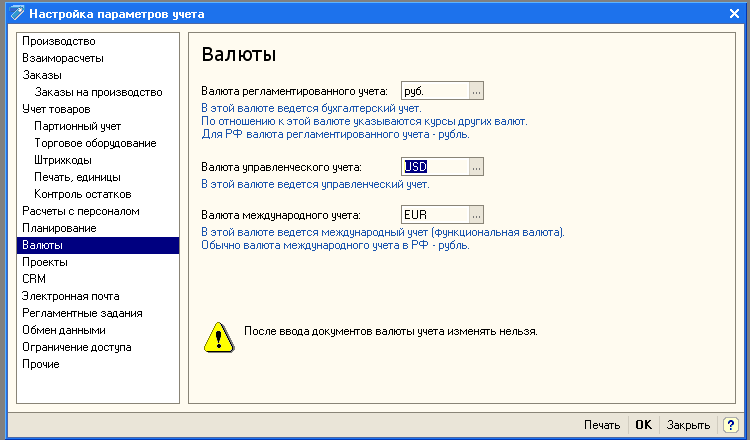Image resolution: width=750 pixels, height=440 pixels.
Task: Click warning text После ввода документов
Action: [x=391, y=331]
